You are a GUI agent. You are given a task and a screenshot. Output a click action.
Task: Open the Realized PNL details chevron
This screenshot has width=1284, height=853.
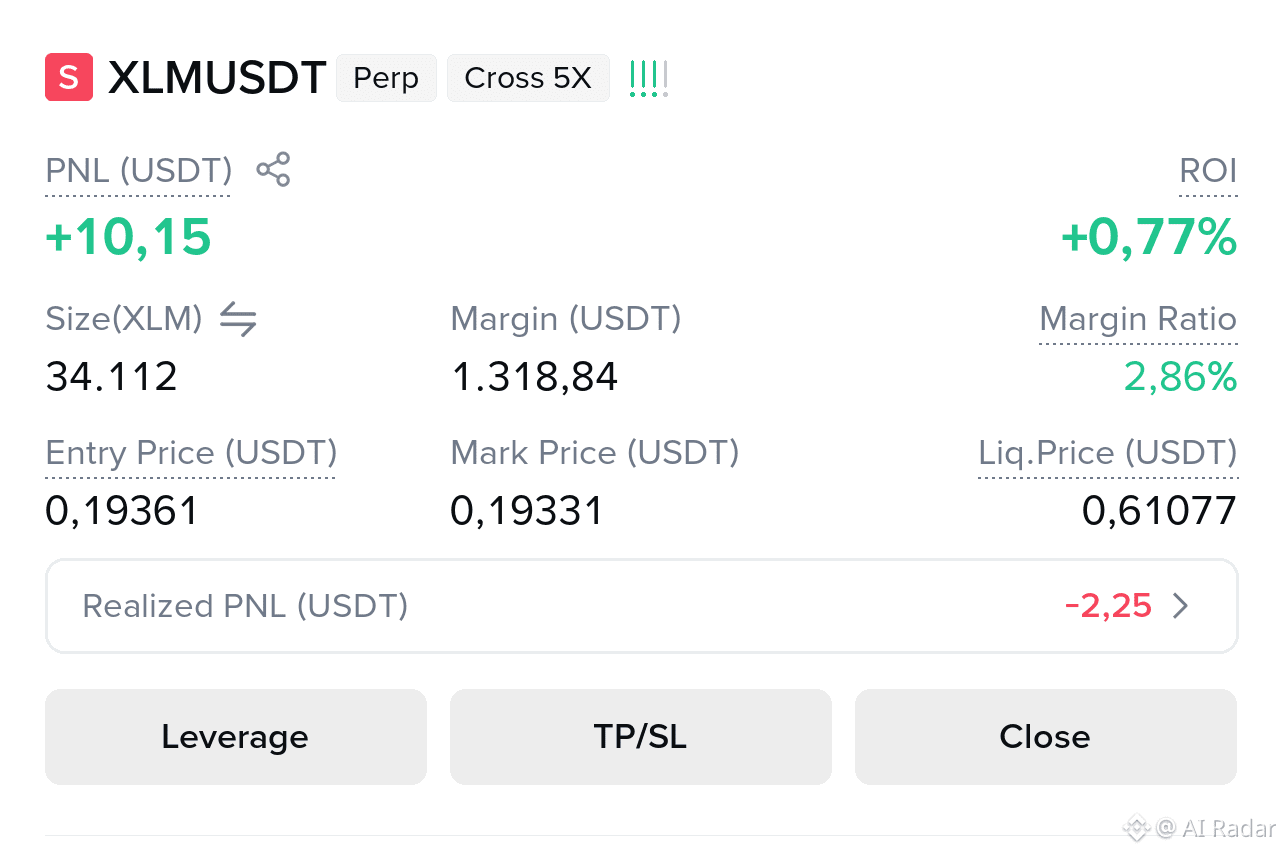[1181, 606]
